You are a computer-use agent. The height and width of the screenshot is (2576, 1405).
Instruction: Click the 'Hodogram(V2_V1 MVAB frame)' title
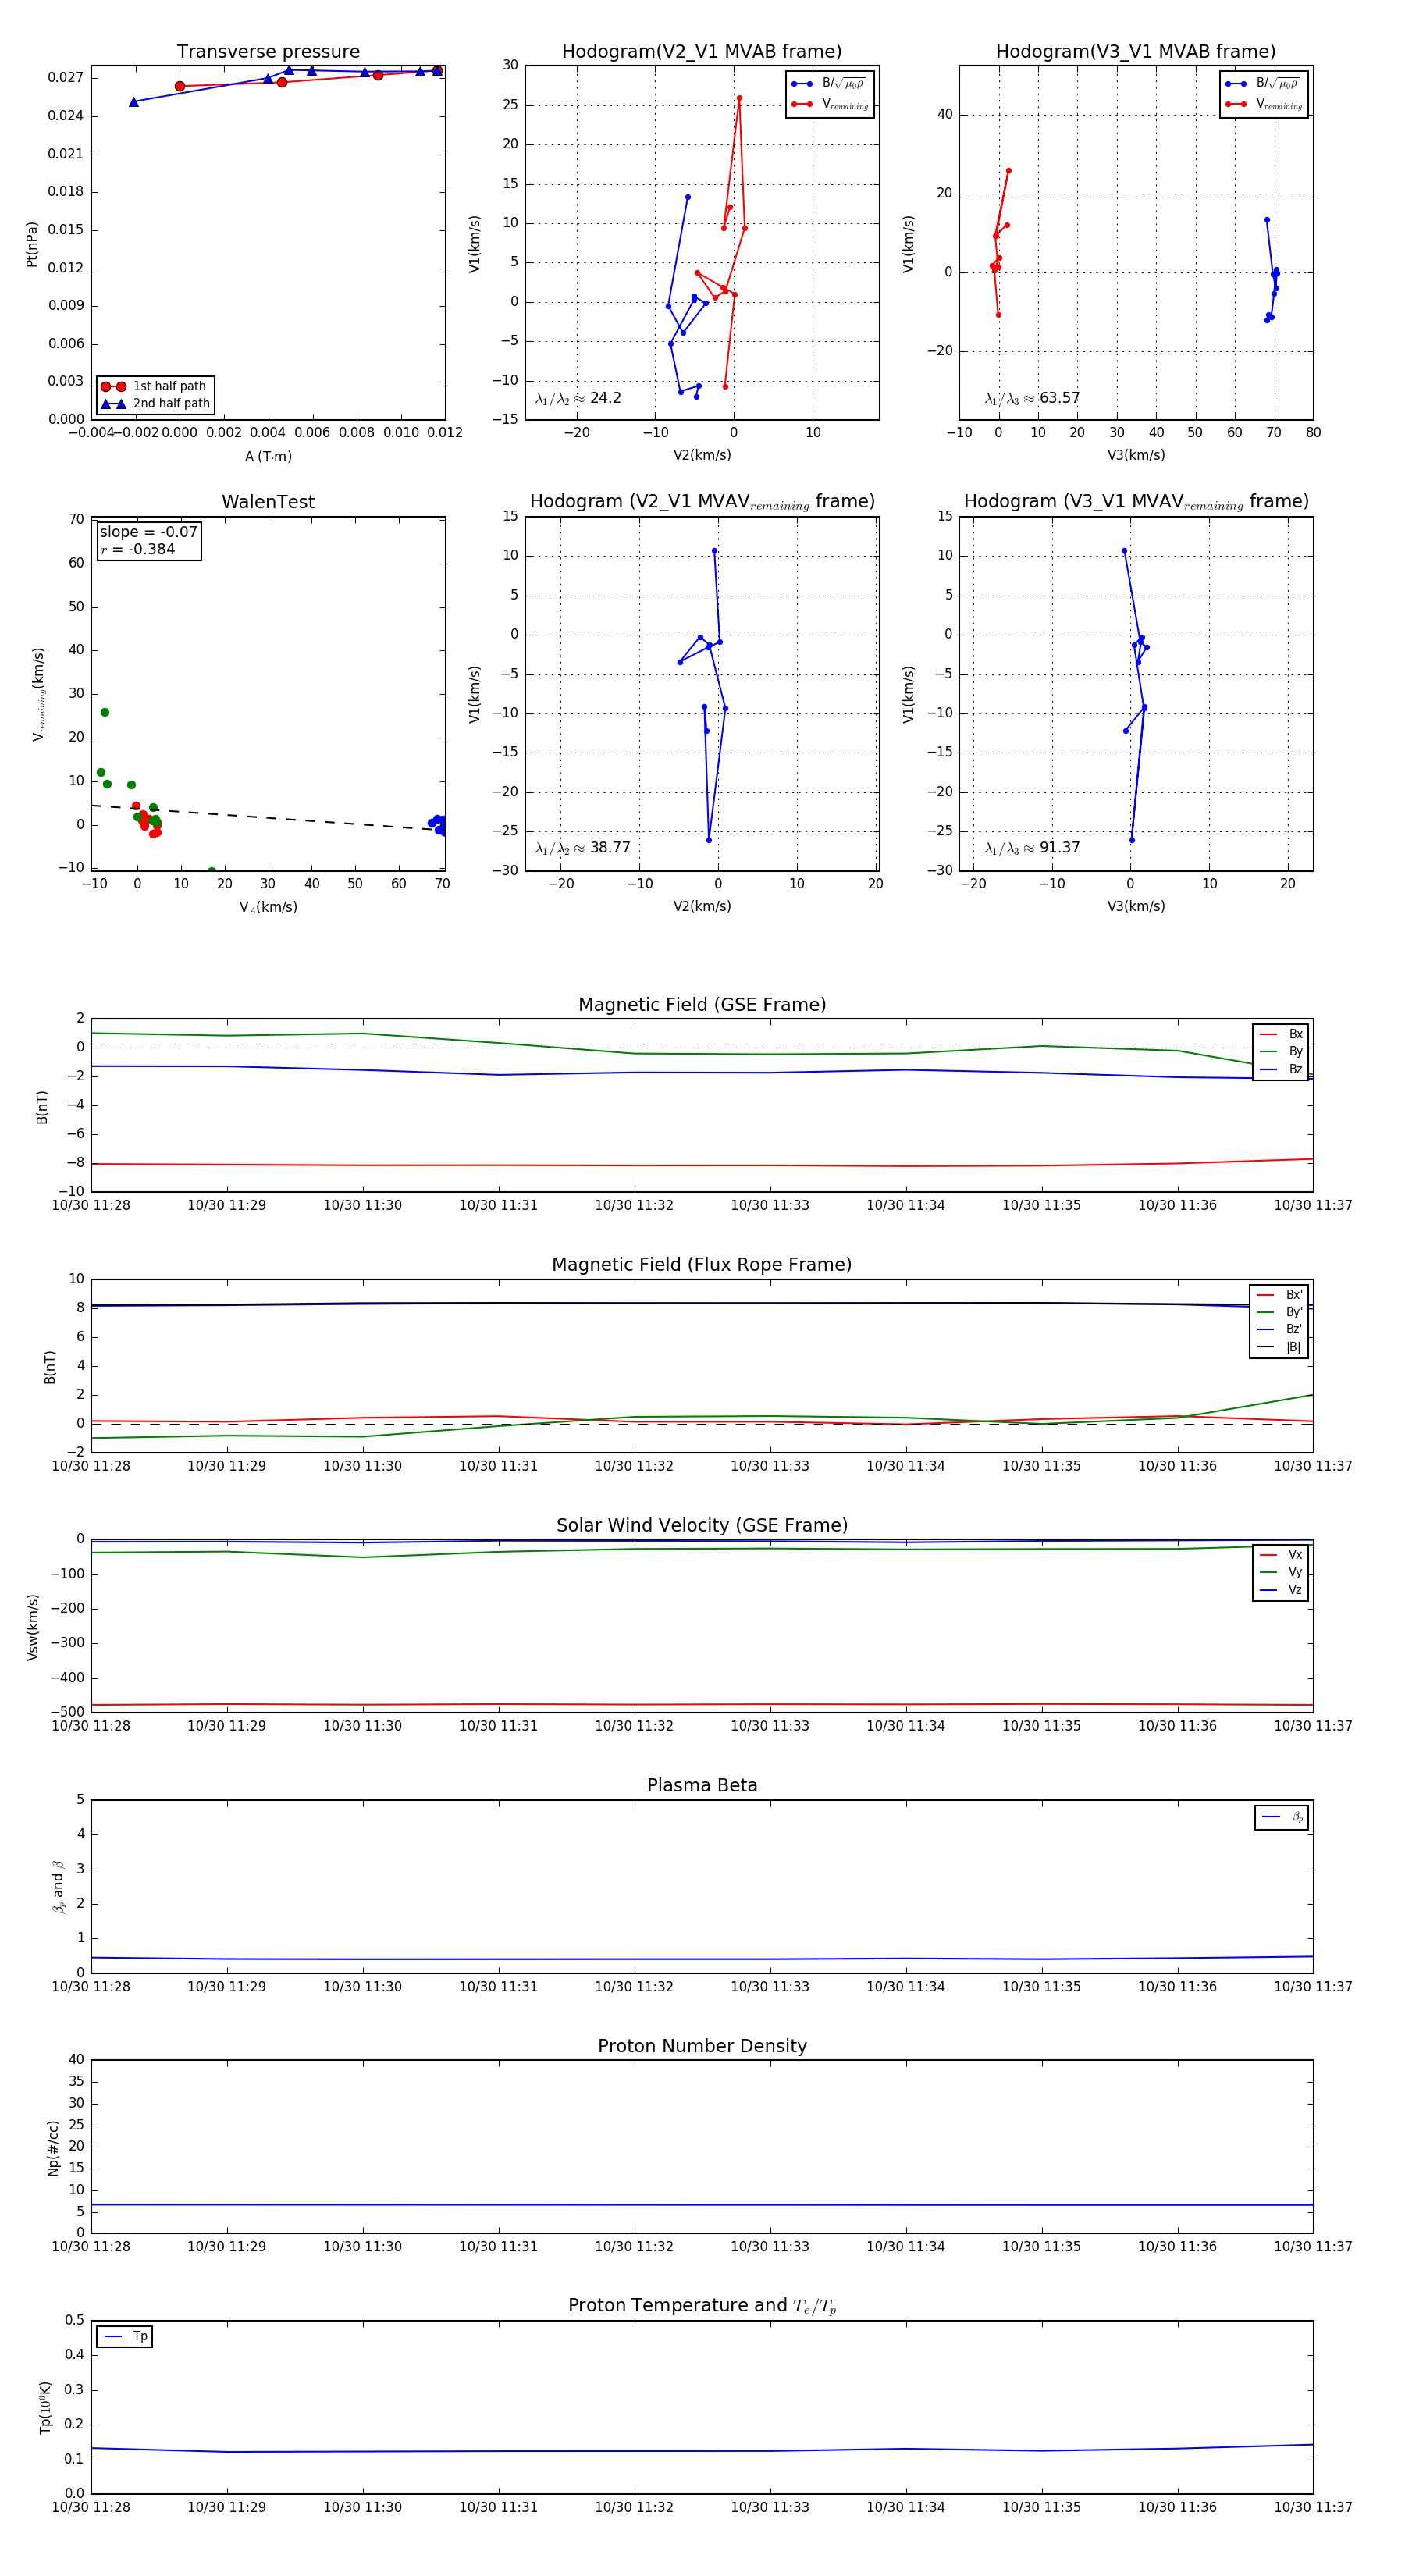[x=702, y=52]
